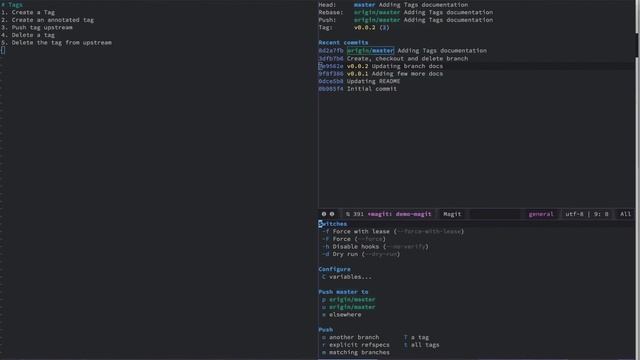Viewport: 640px width, 360px height.
Task: Click the Switches section heading
Action: tap(333, 224)
